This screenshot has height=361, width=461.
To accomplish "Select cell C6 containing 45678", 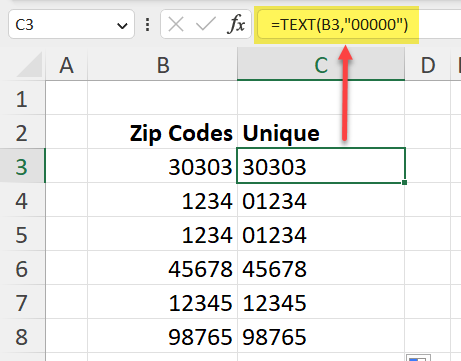I will tap(321, 269).
